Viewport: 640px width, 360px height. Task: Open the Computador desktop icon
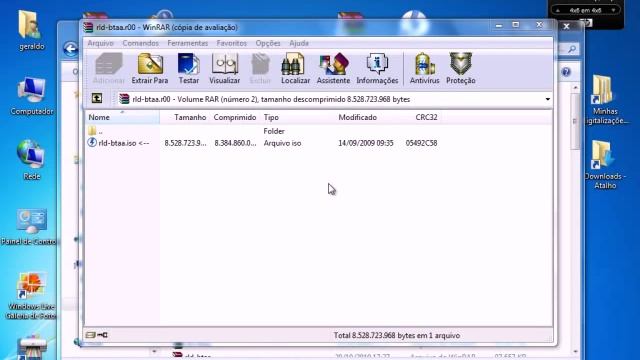(32, 96)
